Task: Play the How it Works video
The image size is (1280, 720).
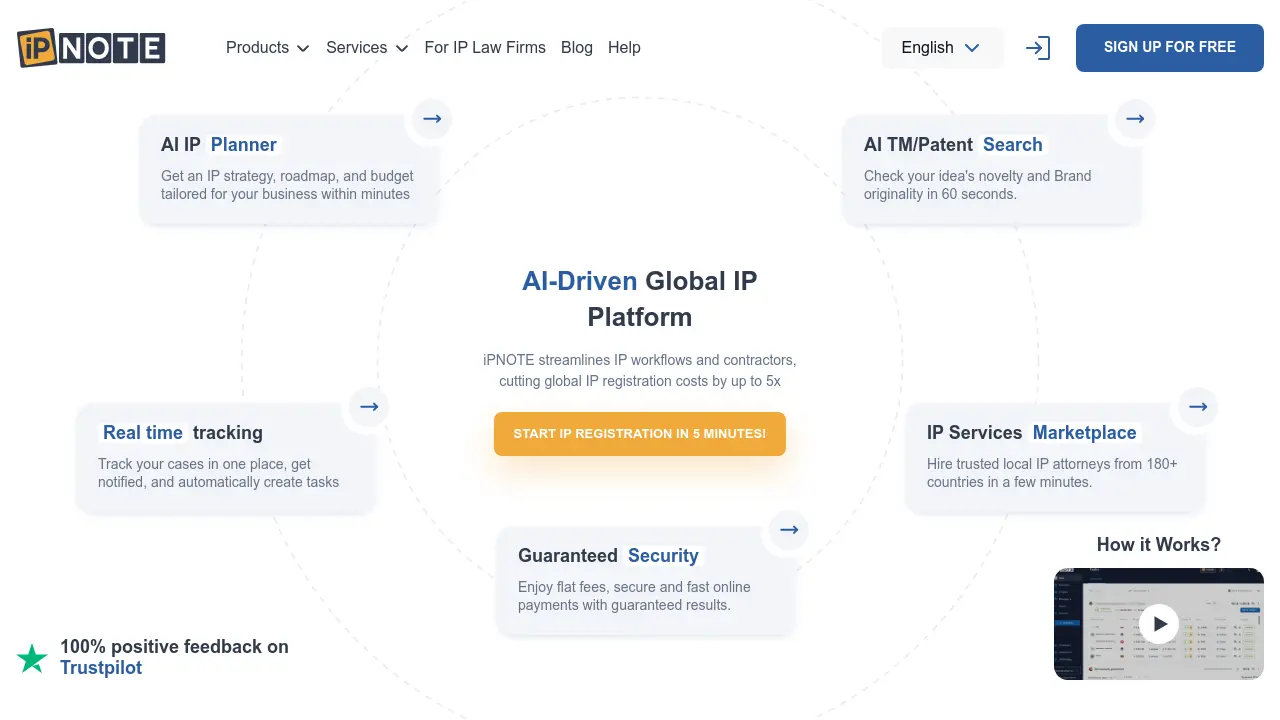Action: [1159, 624]
